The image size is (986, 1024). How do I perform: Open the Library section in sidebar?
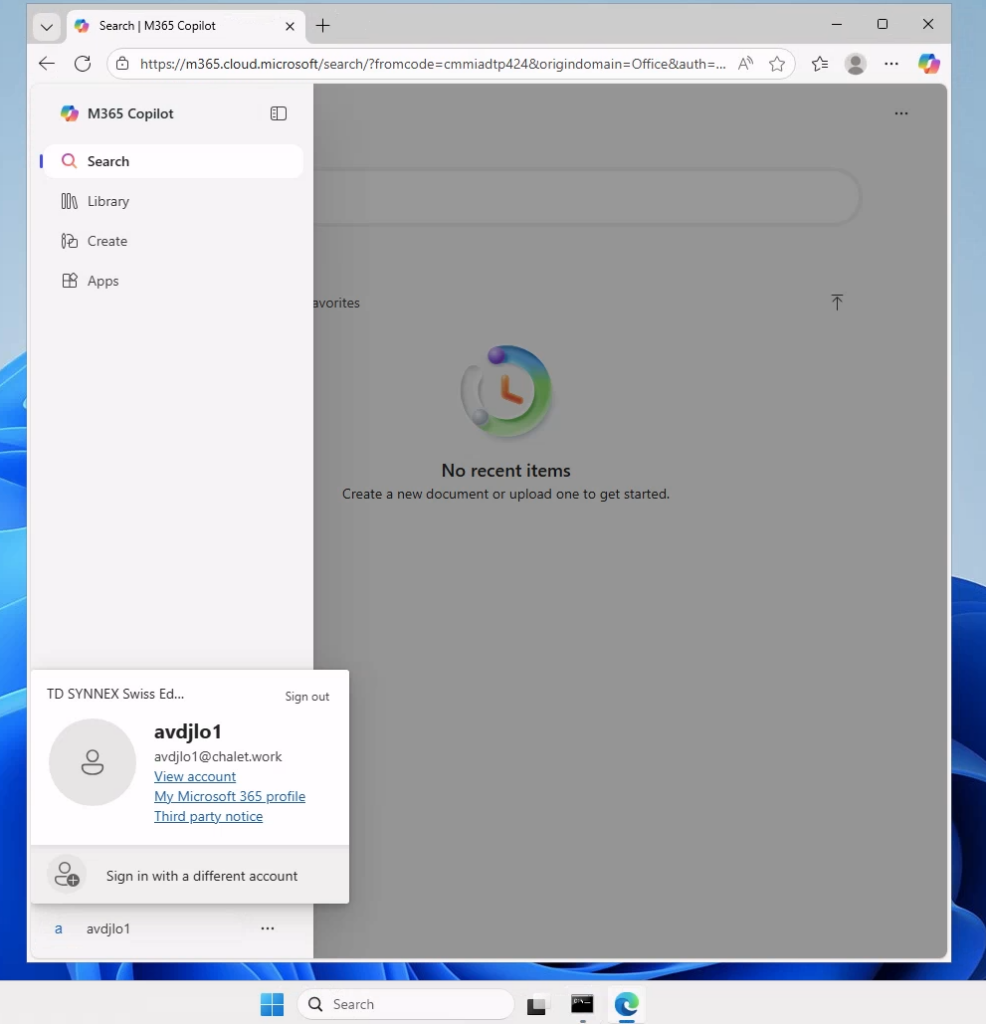(108, 201)
